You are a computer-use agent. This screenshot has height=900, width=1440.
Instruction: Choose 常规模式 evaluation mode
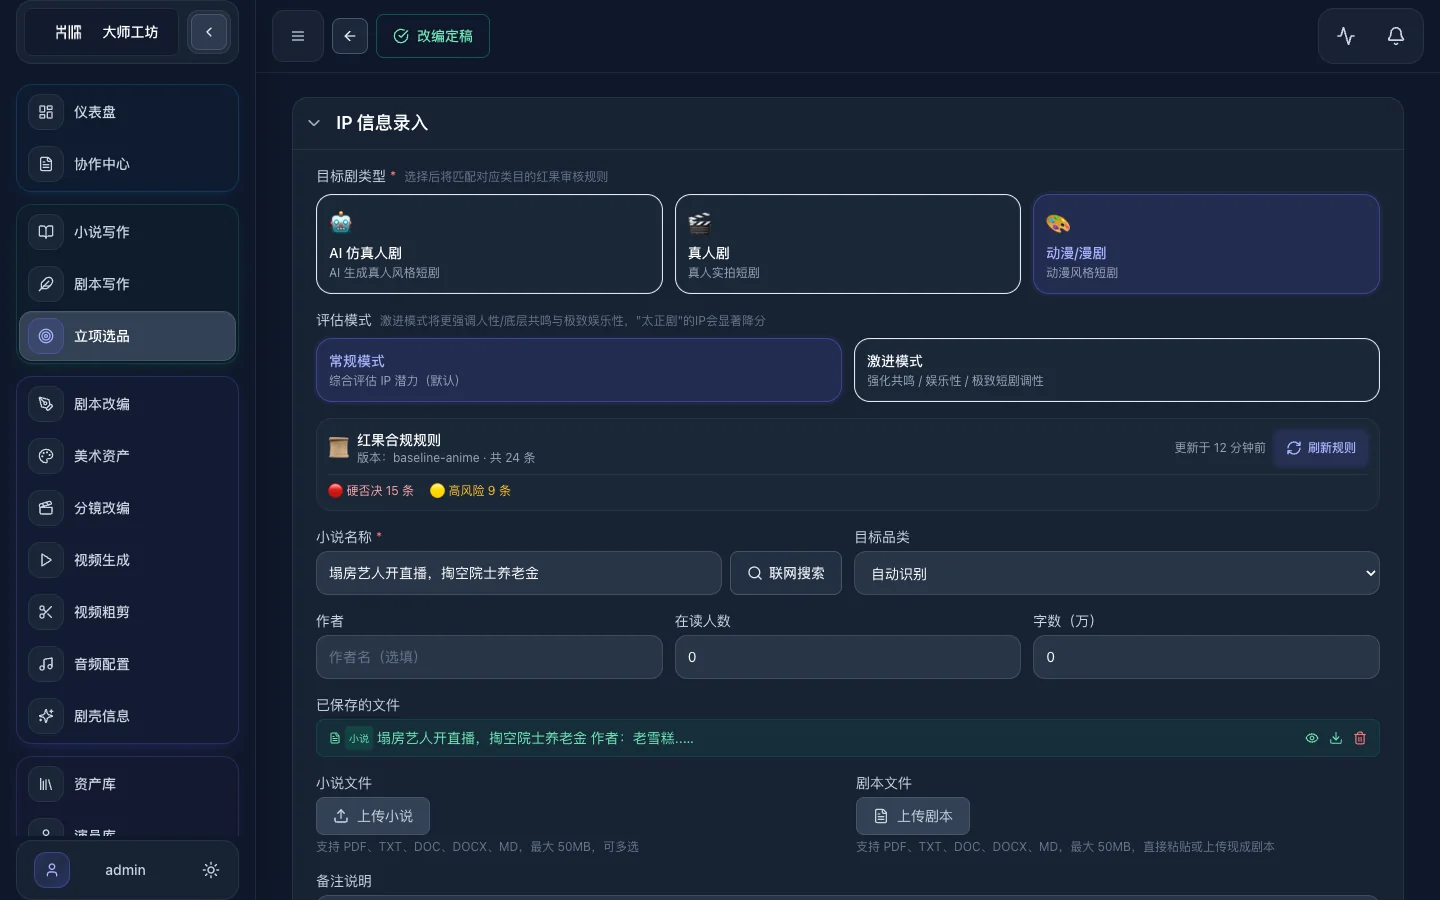click(x=579, y=370)
